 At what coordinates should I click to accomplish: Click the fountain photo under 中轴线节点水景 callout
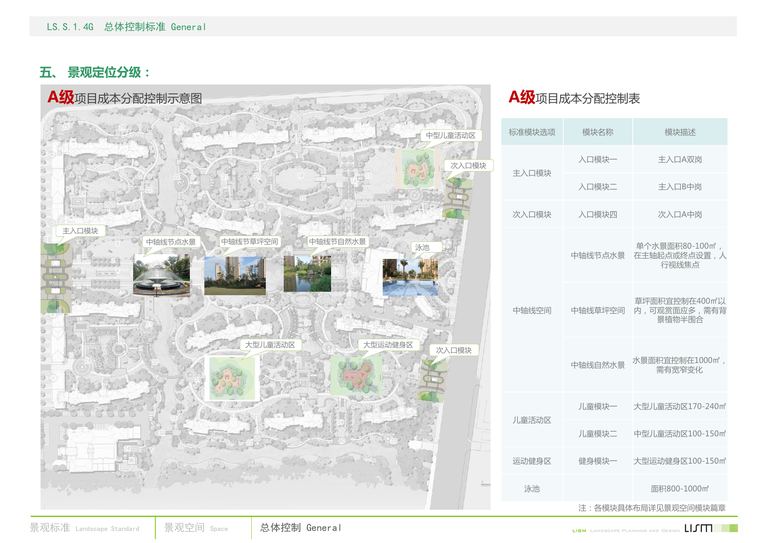[161, 275]
